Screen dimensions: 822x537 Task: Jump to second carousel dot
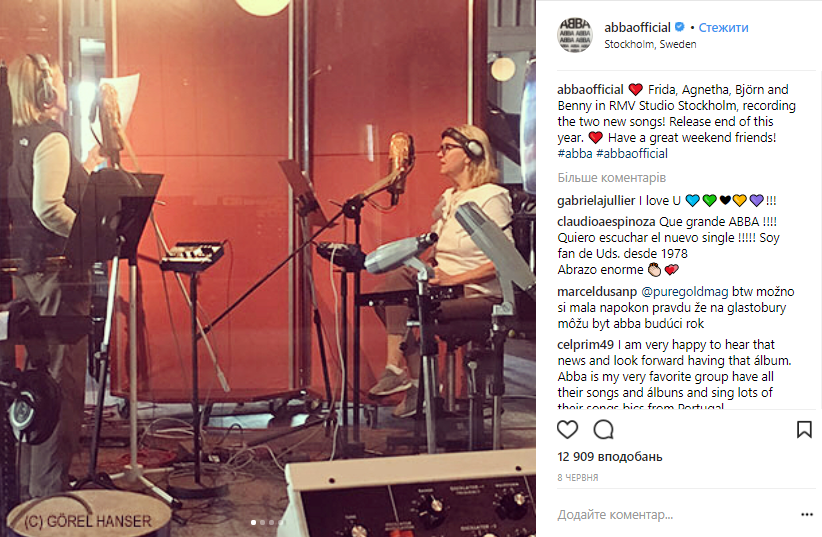click(263, 522)
